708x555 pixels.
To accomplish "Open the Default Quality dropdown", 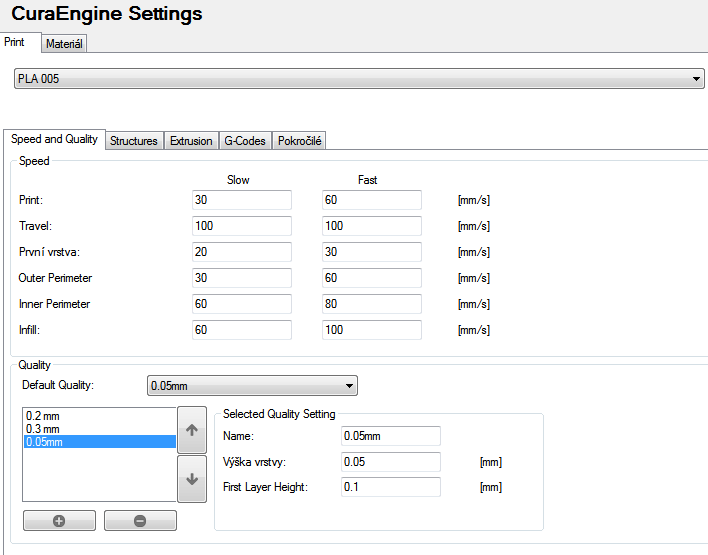I will coord(349,385).
